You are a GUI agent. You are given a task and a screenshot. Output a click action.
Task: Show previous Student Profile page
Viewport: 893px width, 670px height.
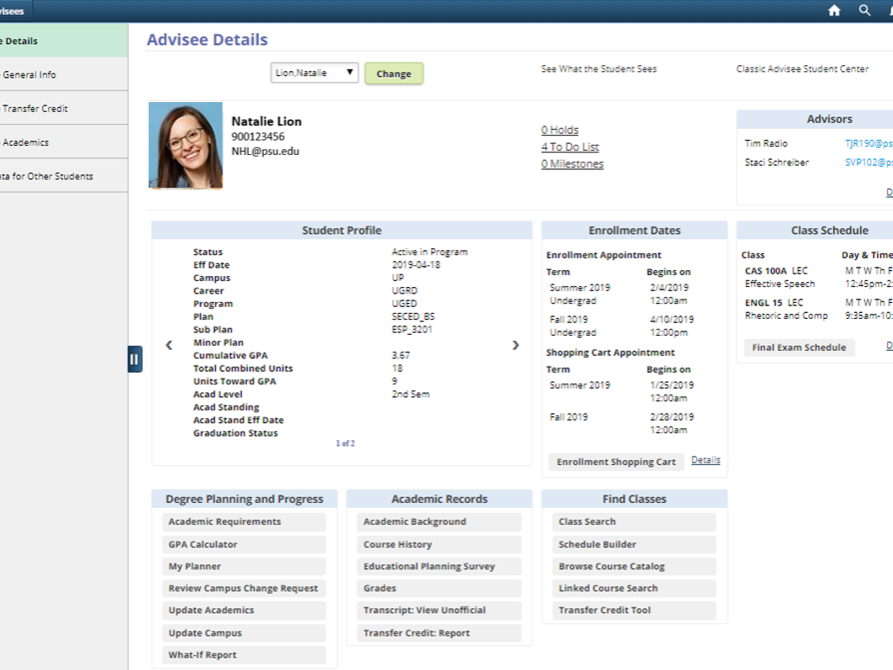(169, 345)
